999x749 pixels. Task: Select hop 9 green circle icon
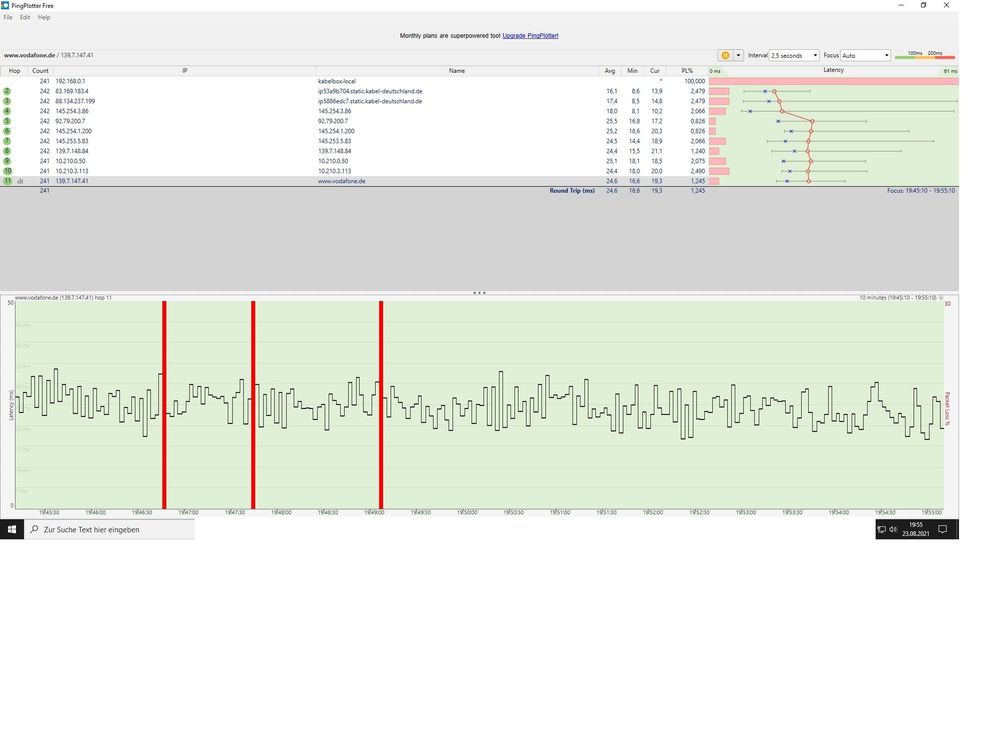tap(7, 161)
